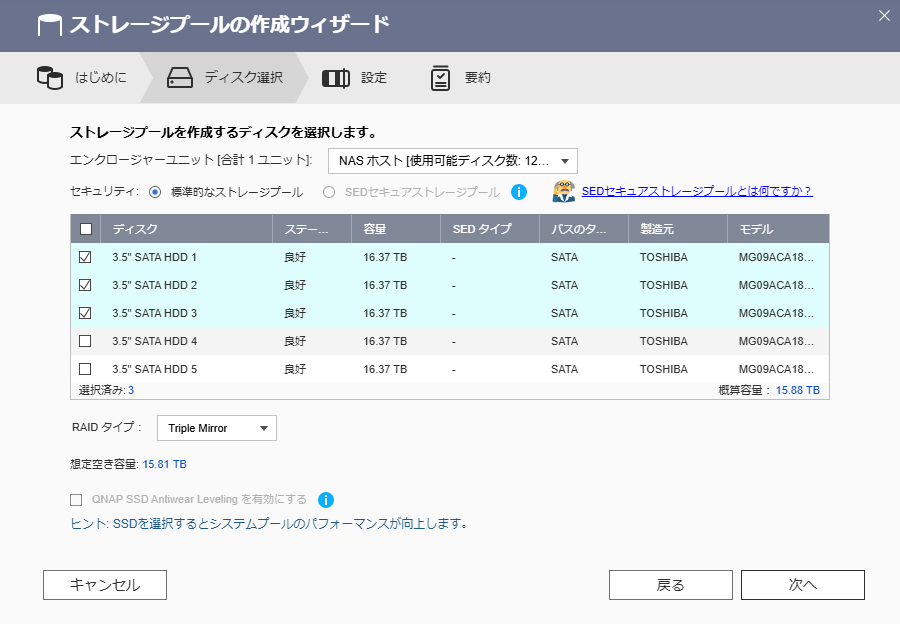Click the 設定 step icon
Viewport: 900px width, 624px height.
click(x=336, y=78)
